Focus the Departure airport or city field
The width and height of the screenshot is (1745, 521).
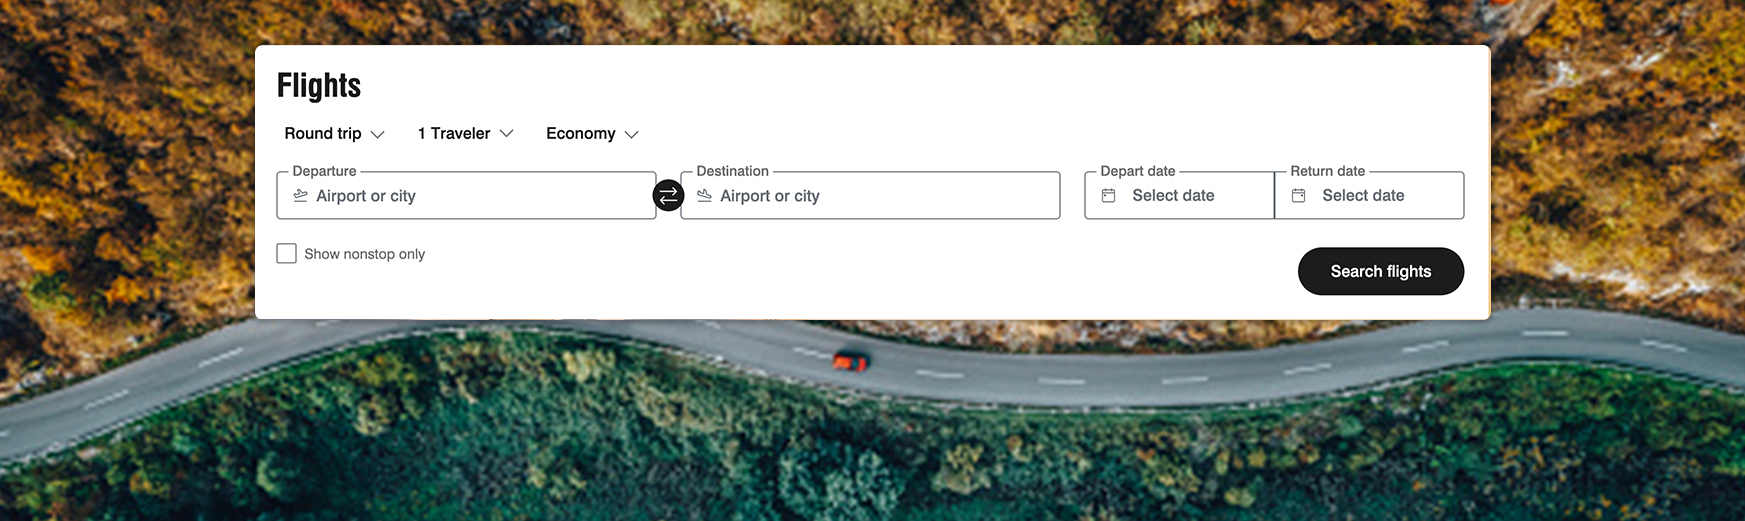click(466, 195)
